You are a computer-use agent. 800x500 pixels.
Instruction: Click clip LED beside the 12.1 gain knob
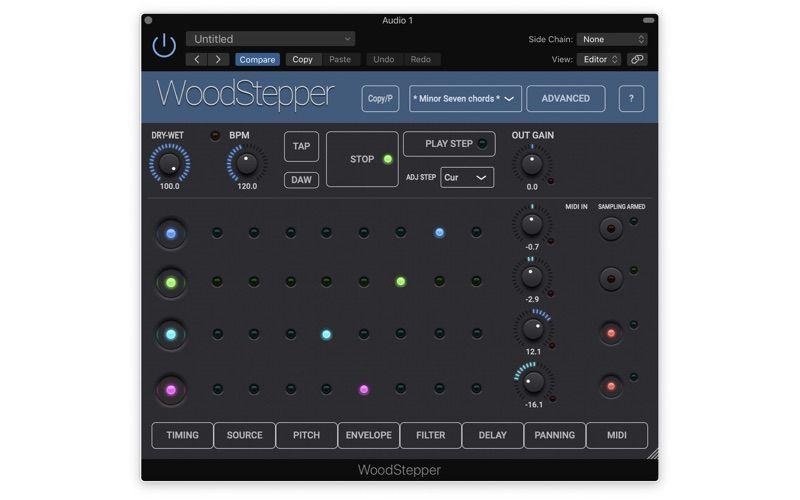pyautogui.click(x=552, y=345)
